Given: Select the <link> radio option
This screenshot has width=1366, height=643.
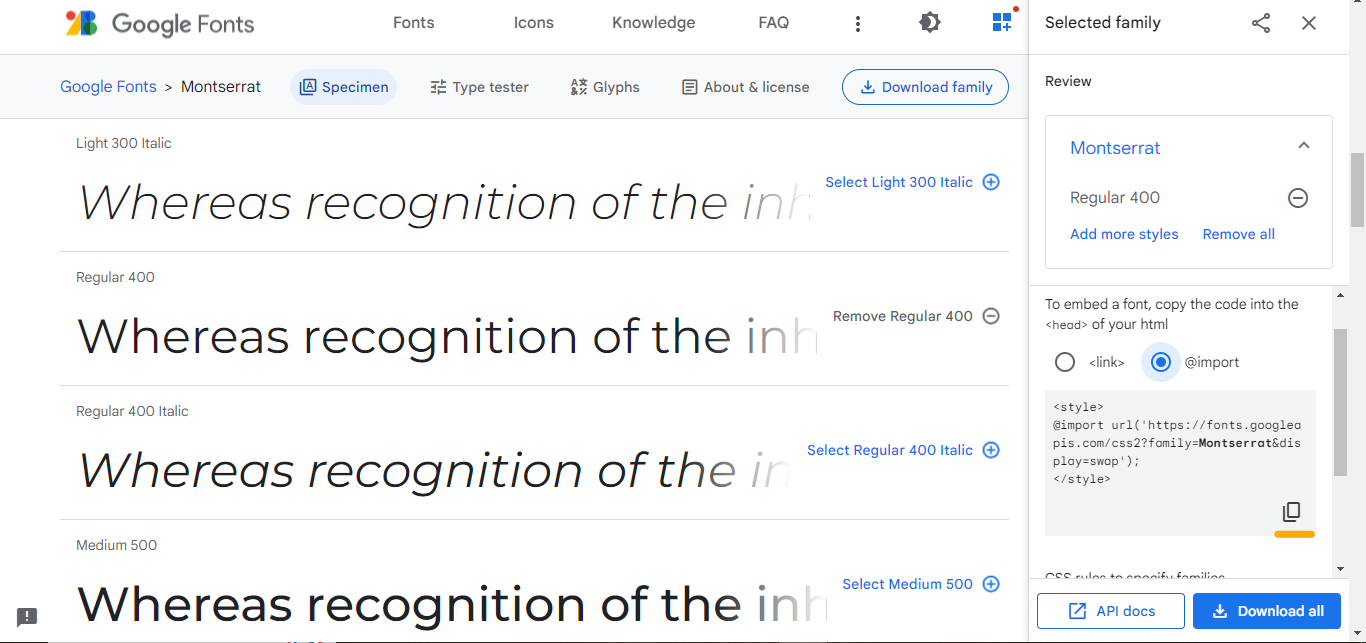Looking at the screenshot, I should [x=1065, y=362].
